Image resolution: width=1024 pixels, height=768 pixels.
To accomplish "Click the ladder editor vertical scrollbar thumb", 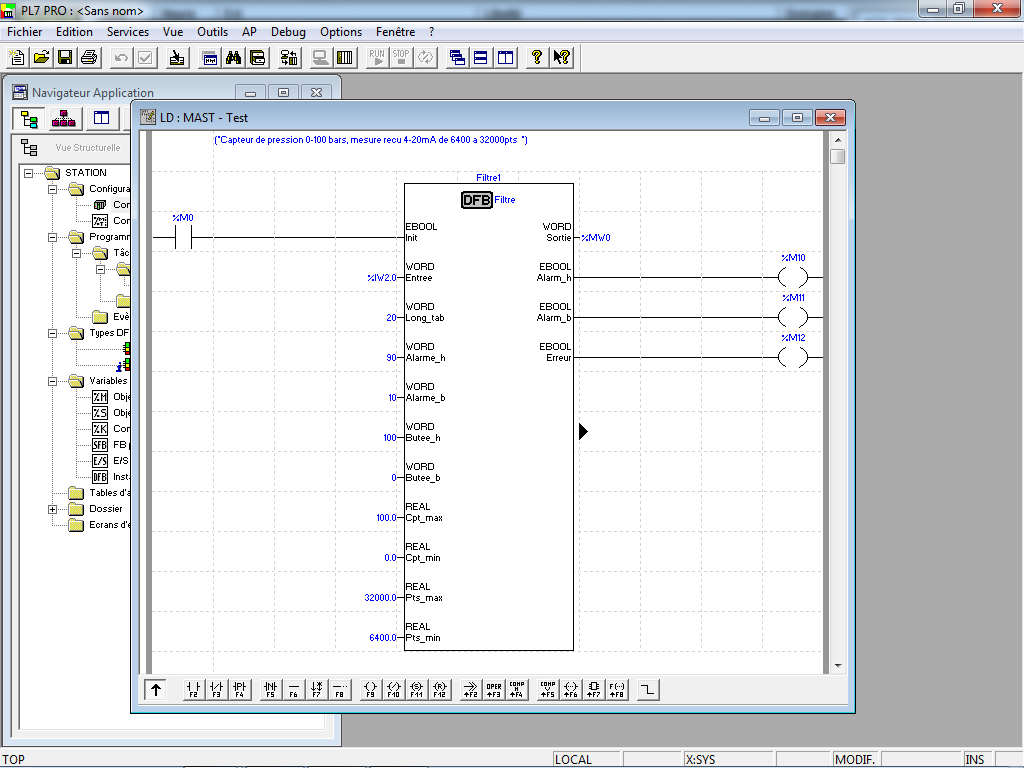I will (x=837, y=157).
